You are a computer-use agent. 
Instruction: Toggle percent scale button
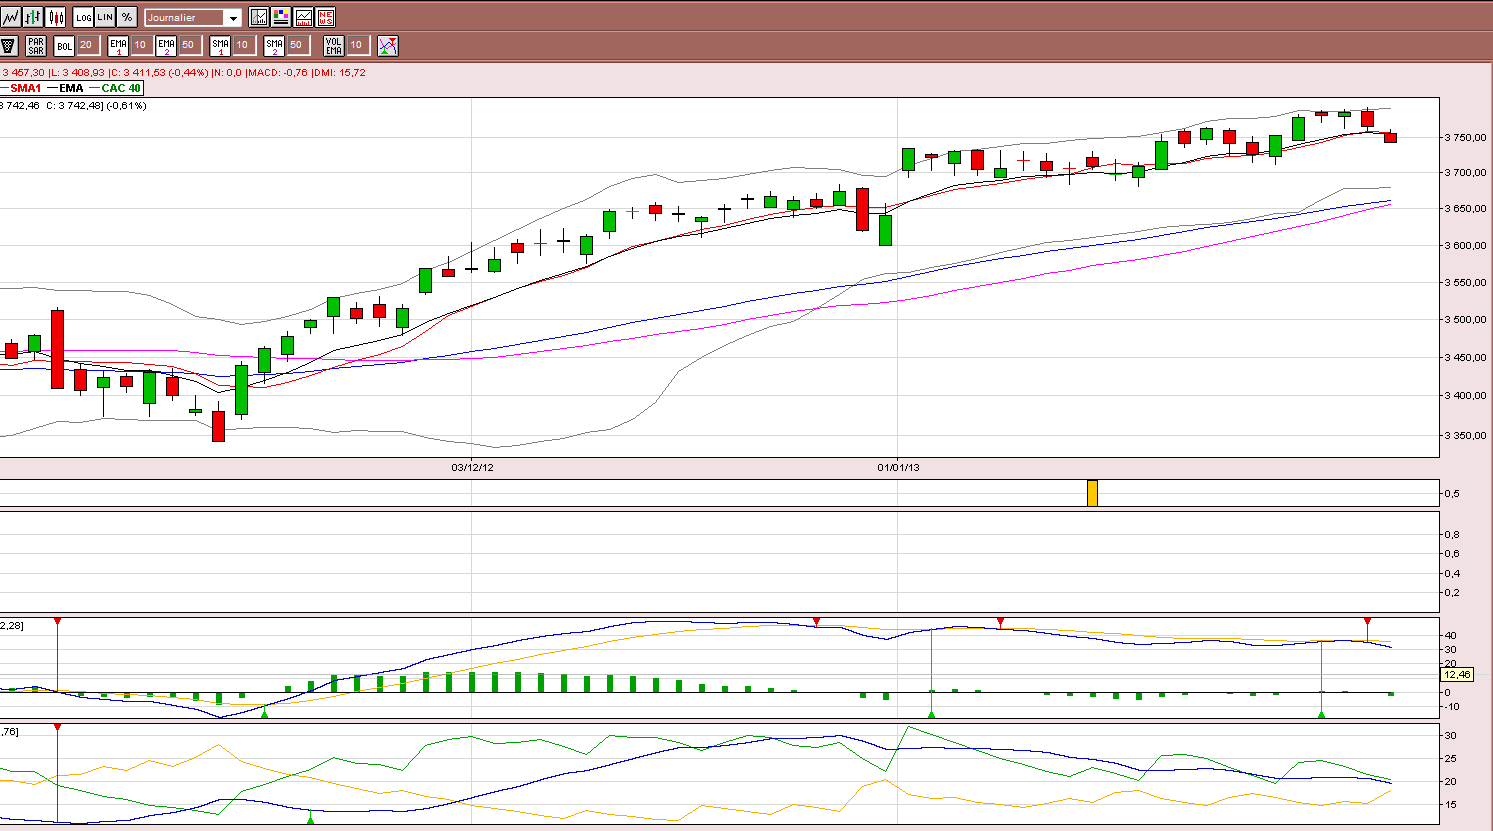127,17
